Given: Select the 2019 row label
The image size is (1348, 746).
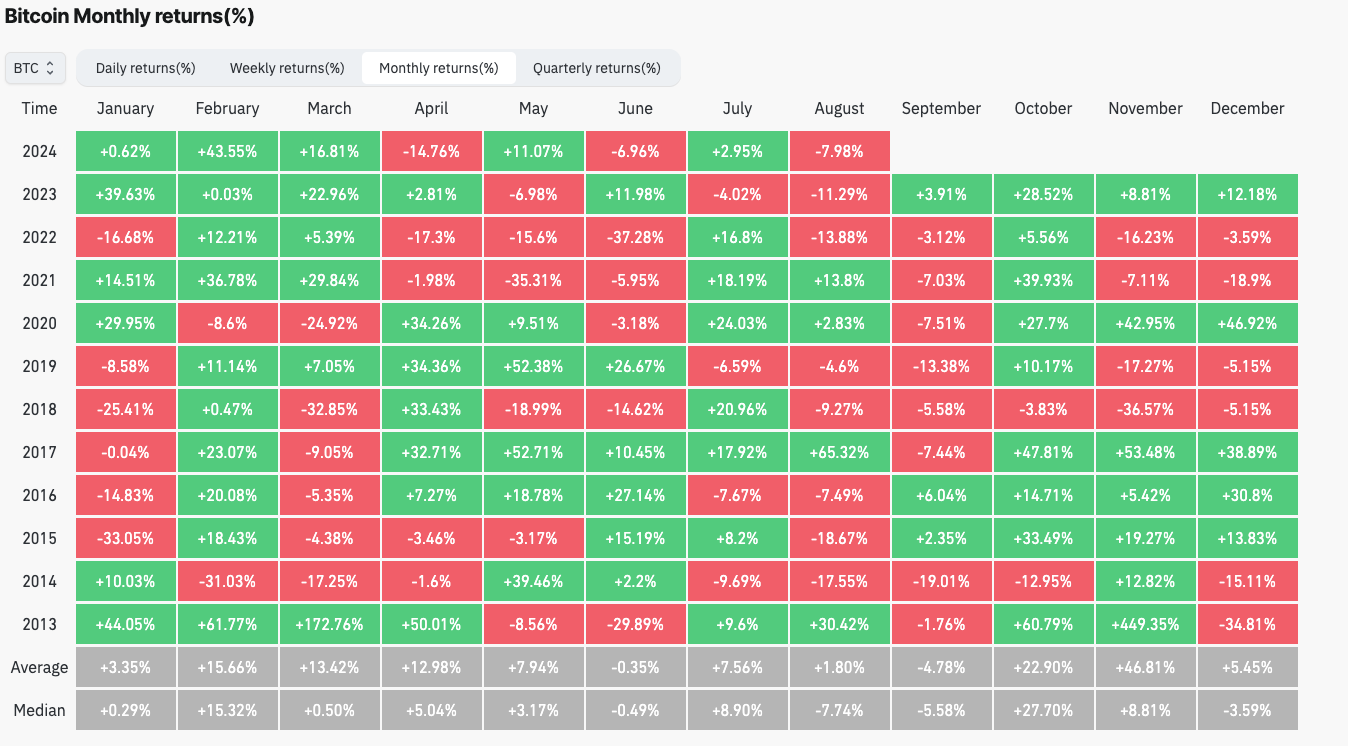Looking at the screenshot, I should pyautogui.click(x=40, y=366).
